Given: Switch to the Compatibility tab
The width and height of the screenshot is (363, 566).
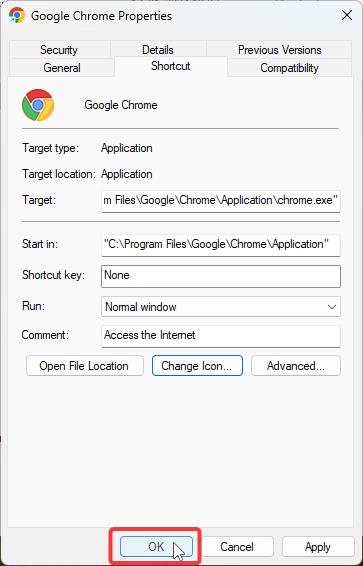Looking at the screenshot, I should [289, 68].
